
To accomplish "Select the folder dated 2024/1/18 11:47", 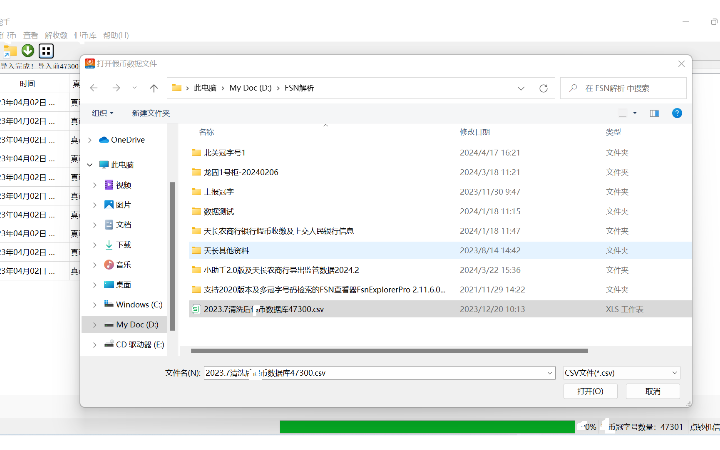I will [440, 231].
